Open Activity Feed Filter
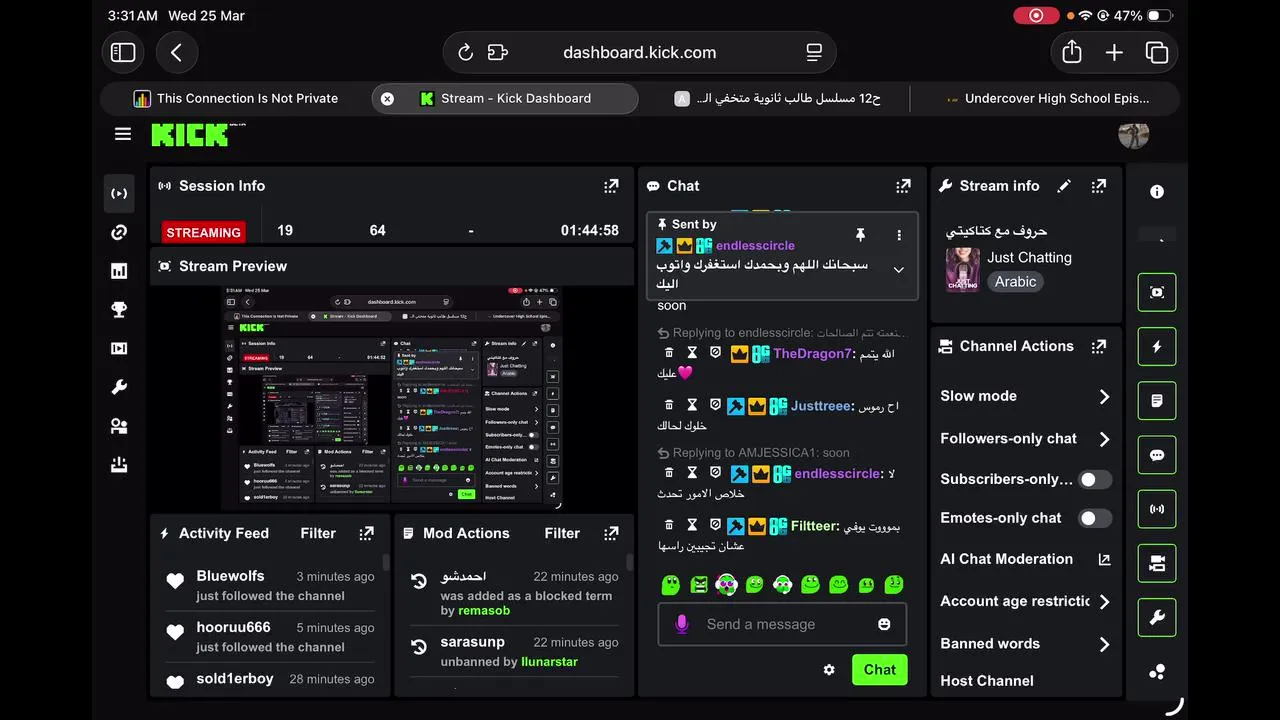This screenshot has height=720, width=1280. [318, 533]
